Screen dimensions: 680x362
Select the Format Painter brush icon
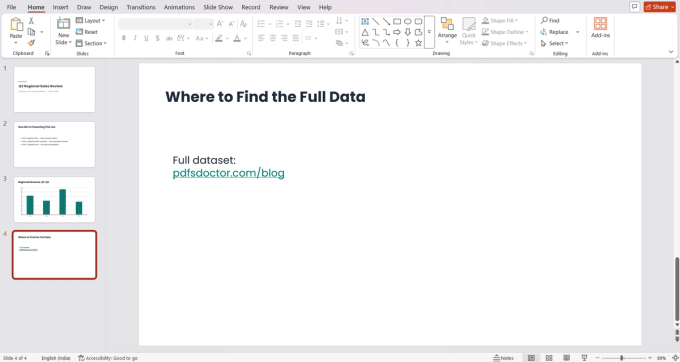[31, 43]
